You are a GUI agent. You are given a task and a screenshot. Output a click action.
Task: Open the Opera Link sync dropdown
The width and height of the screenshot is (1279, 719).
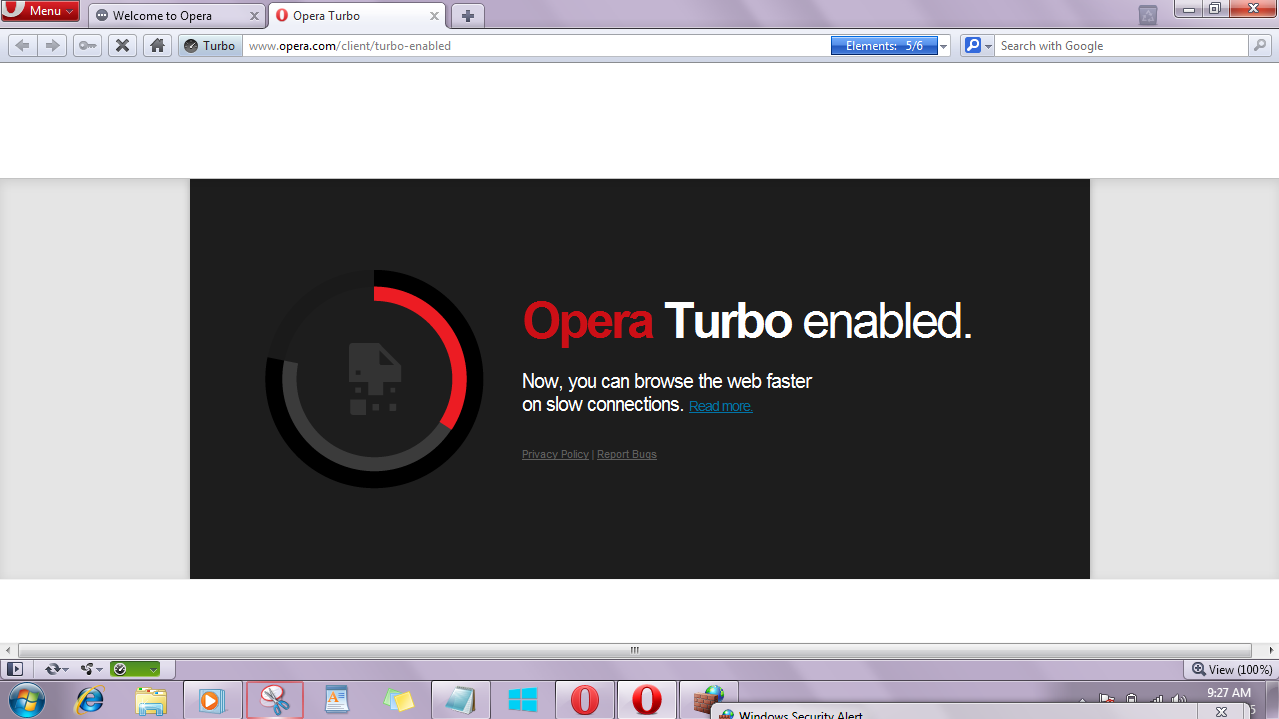(56, 669)
